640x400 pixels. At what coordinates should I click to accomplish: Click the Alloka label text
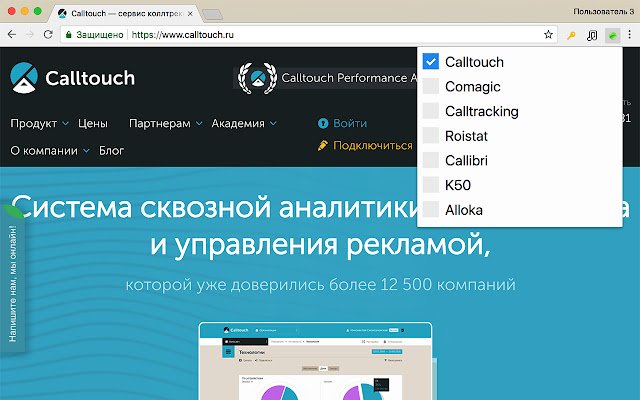[x=464, y=210]
